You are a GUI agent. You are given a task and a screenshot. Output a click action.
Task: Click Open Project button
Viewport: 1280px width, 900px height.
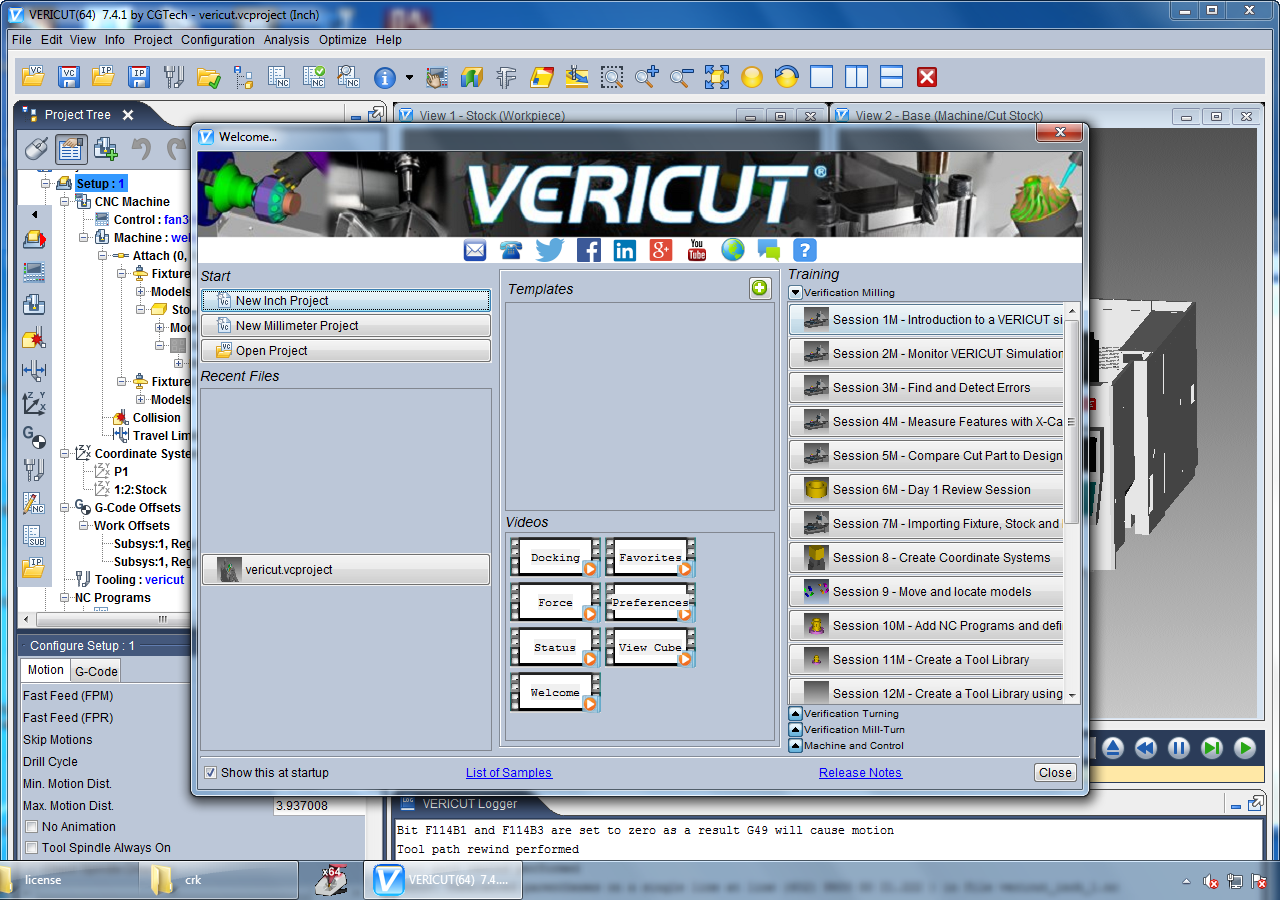click(x=346, y=350)
